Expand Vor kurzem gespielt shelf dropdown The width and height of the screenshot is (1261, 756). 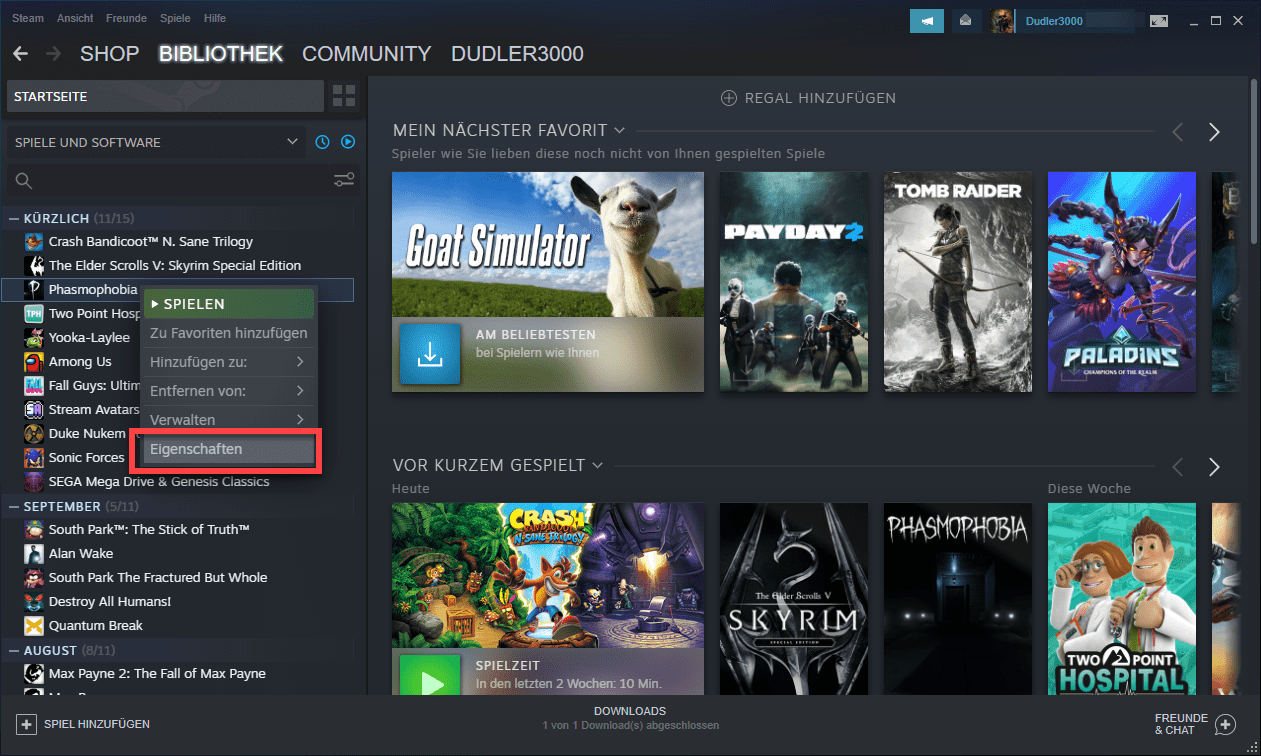tap(598, 465)
